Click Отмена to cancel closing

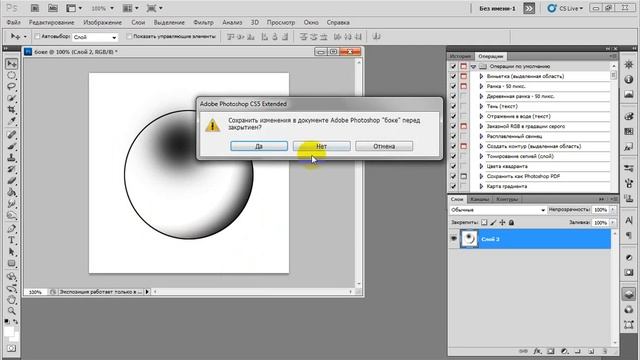[384, 146]
